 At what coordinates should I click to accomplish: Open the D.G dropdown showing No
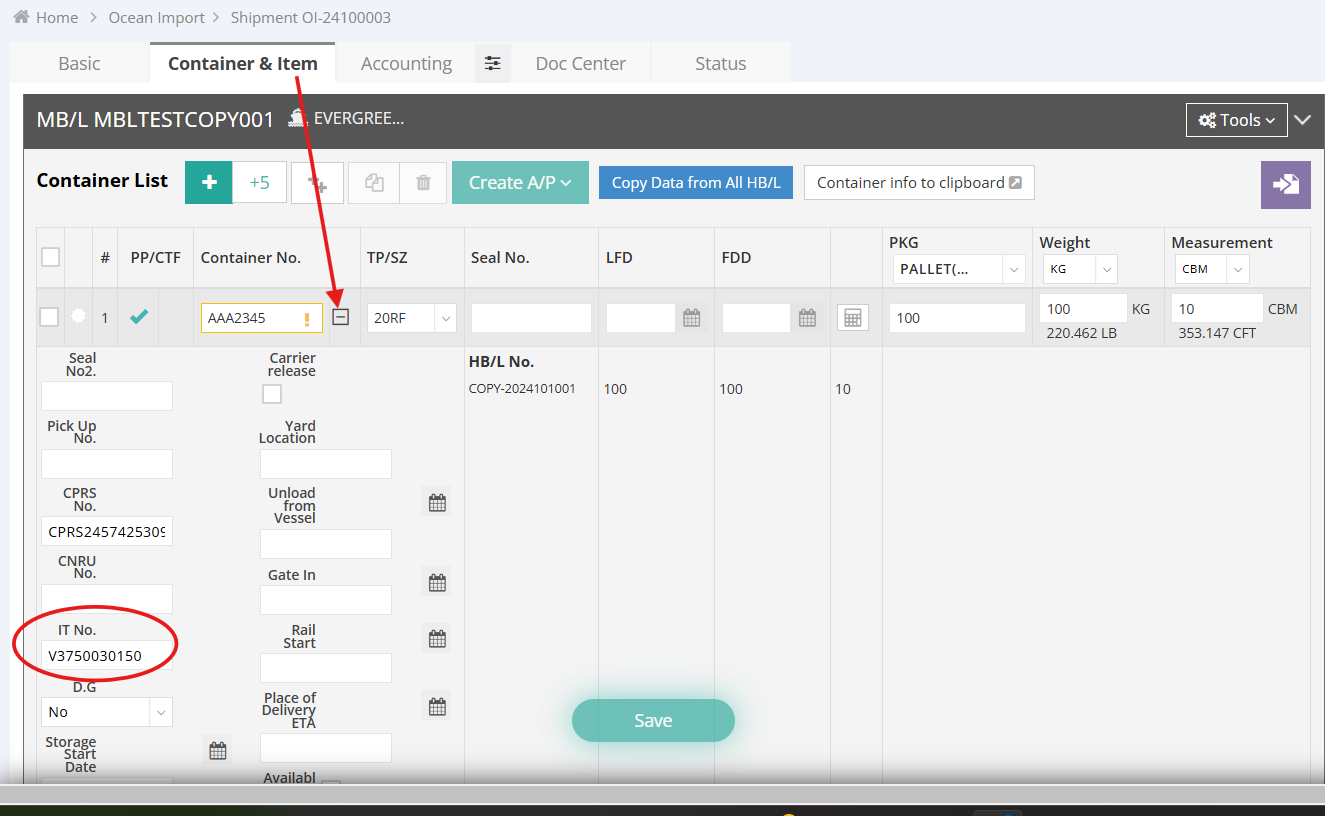pyautogui.click(x=106, y=712)
